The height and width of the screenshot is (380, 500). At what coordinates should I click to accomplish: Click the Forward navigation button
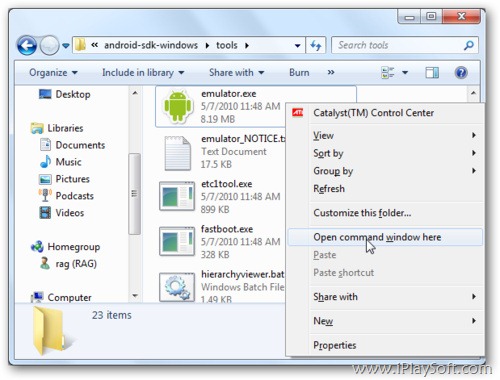50,45
